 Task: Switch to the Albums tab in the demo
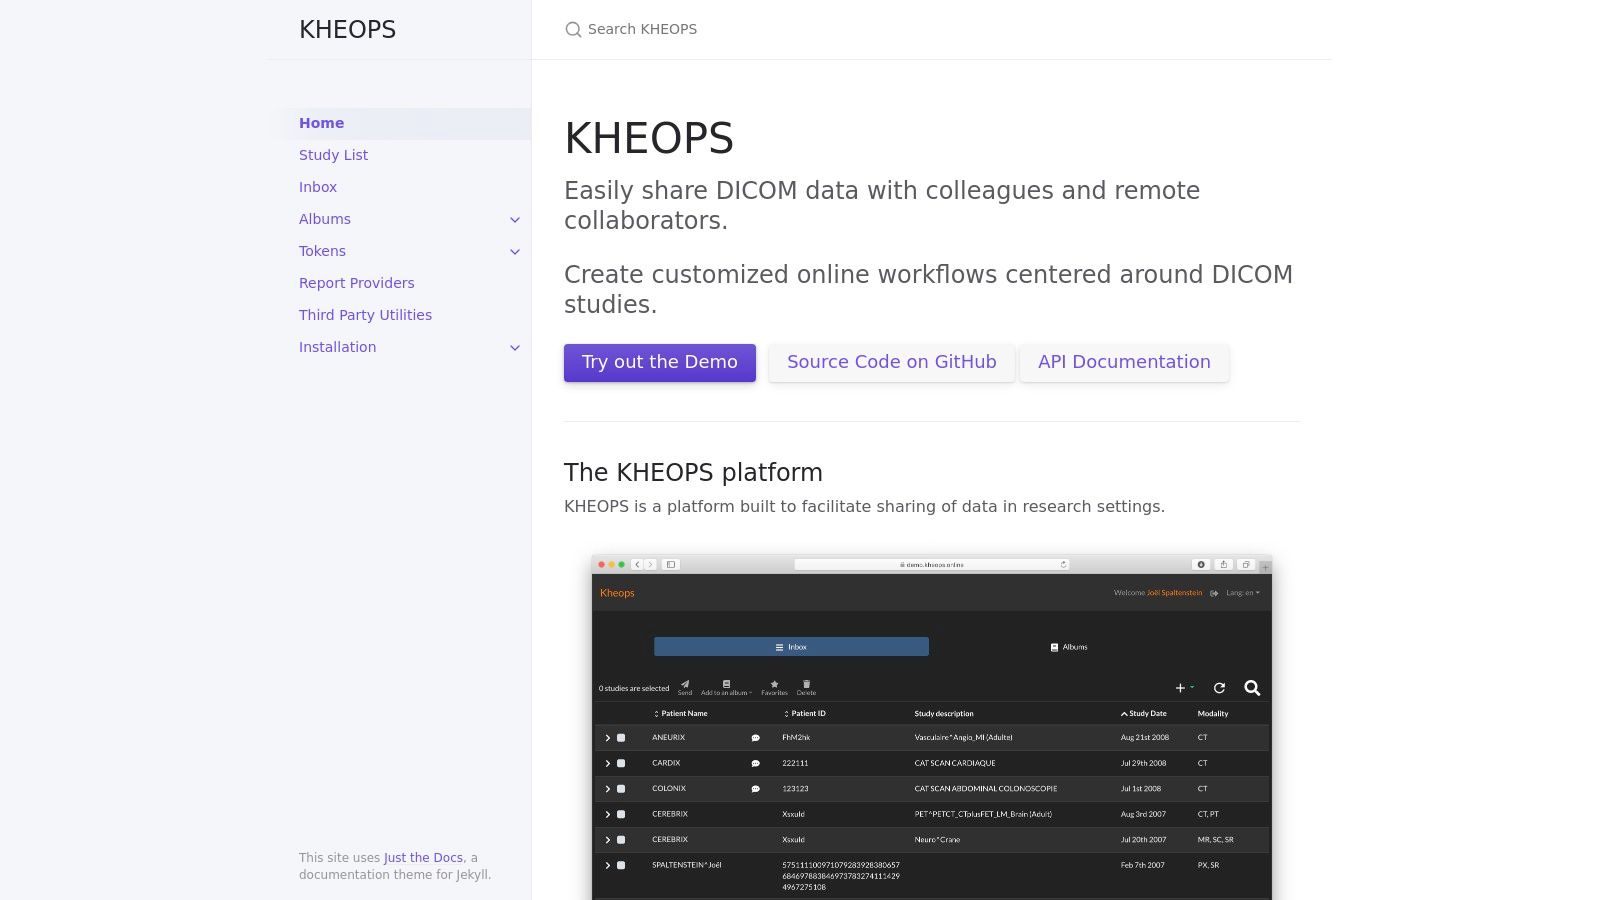click(x=1067, y=647)
